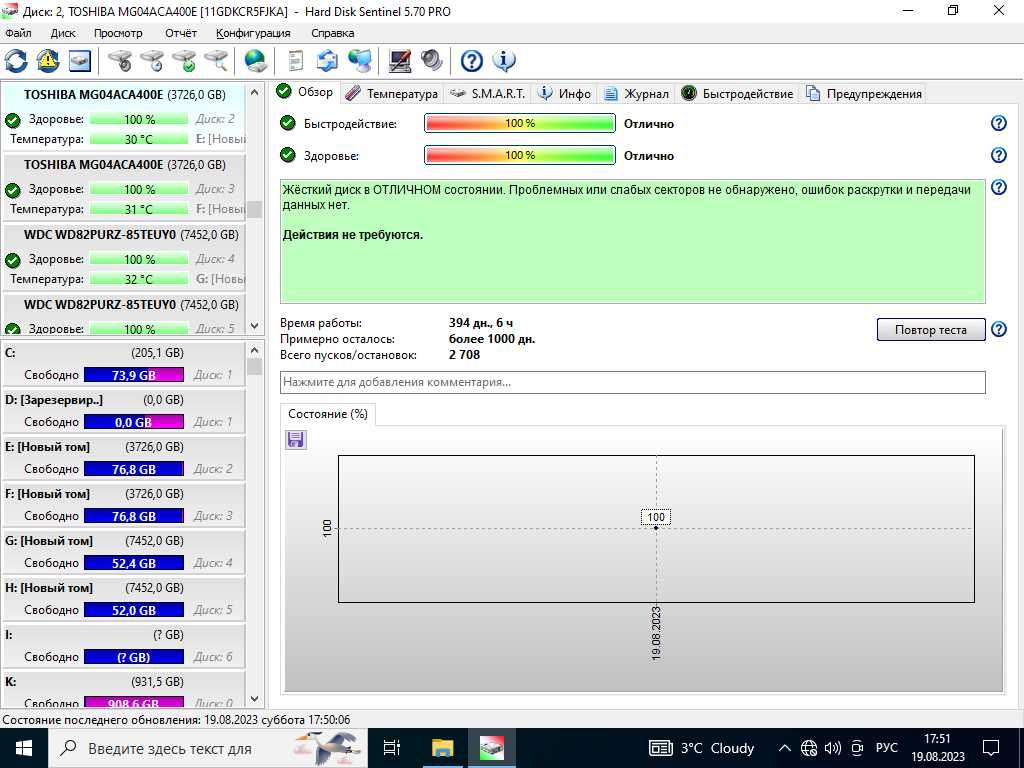Click the volume list scroll down arrow
1024x768 pixels.
tap(255, 699)
